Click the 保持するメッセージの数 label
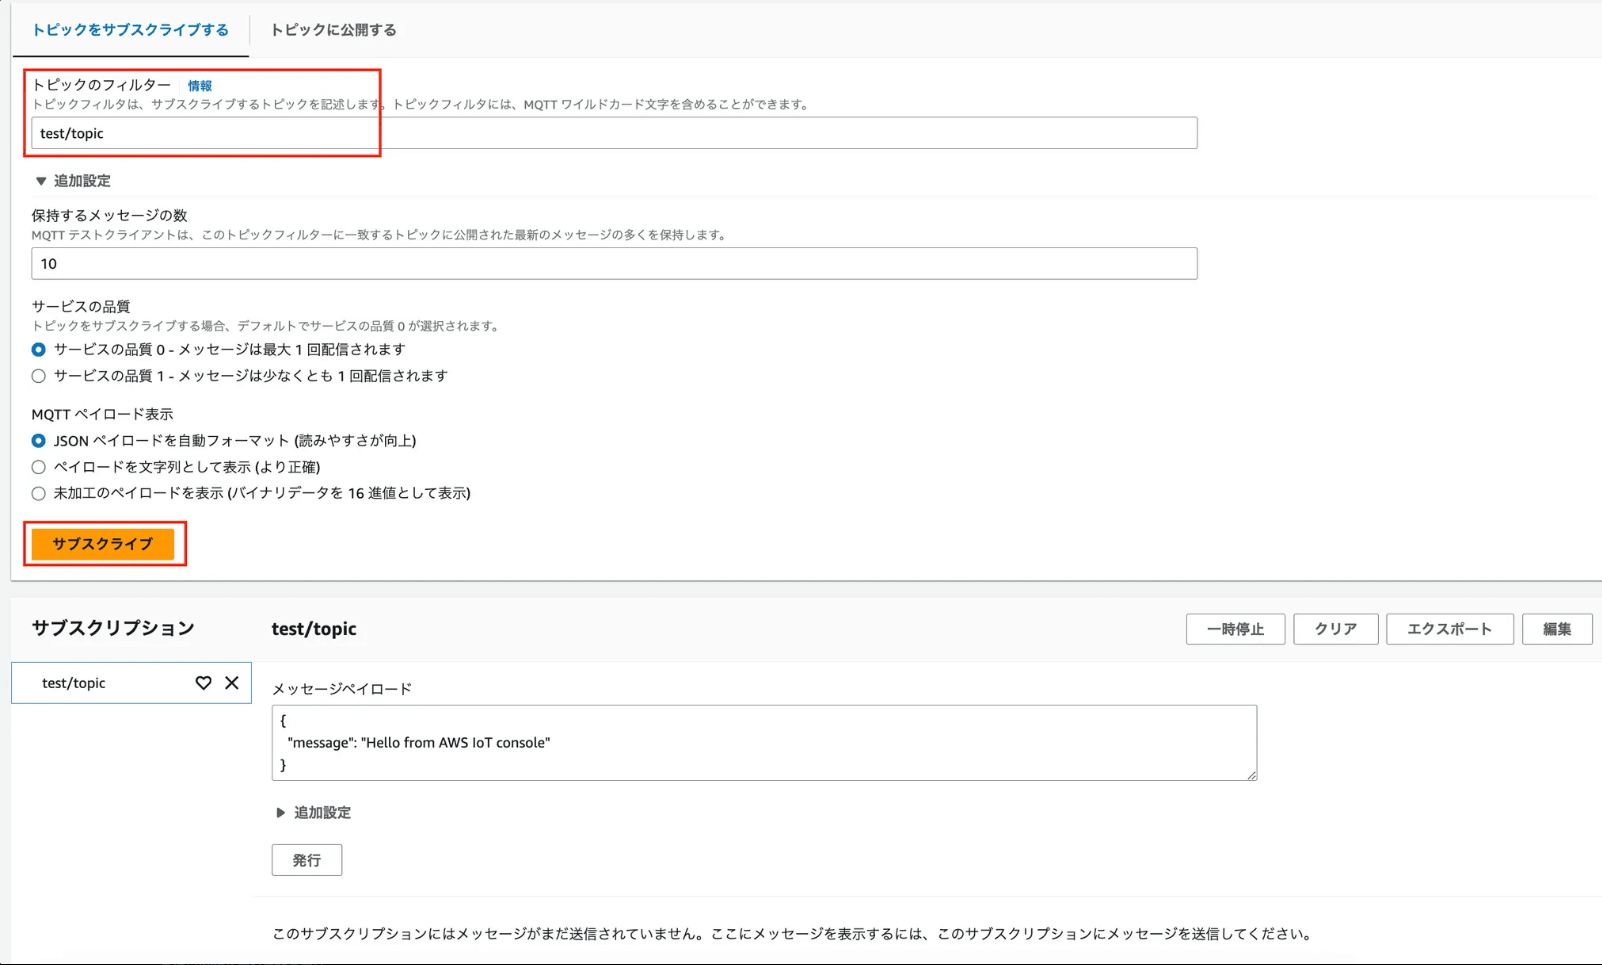The width and height of the screenshot is (1602, 965). pyautogui.click(x=109, y=216)
